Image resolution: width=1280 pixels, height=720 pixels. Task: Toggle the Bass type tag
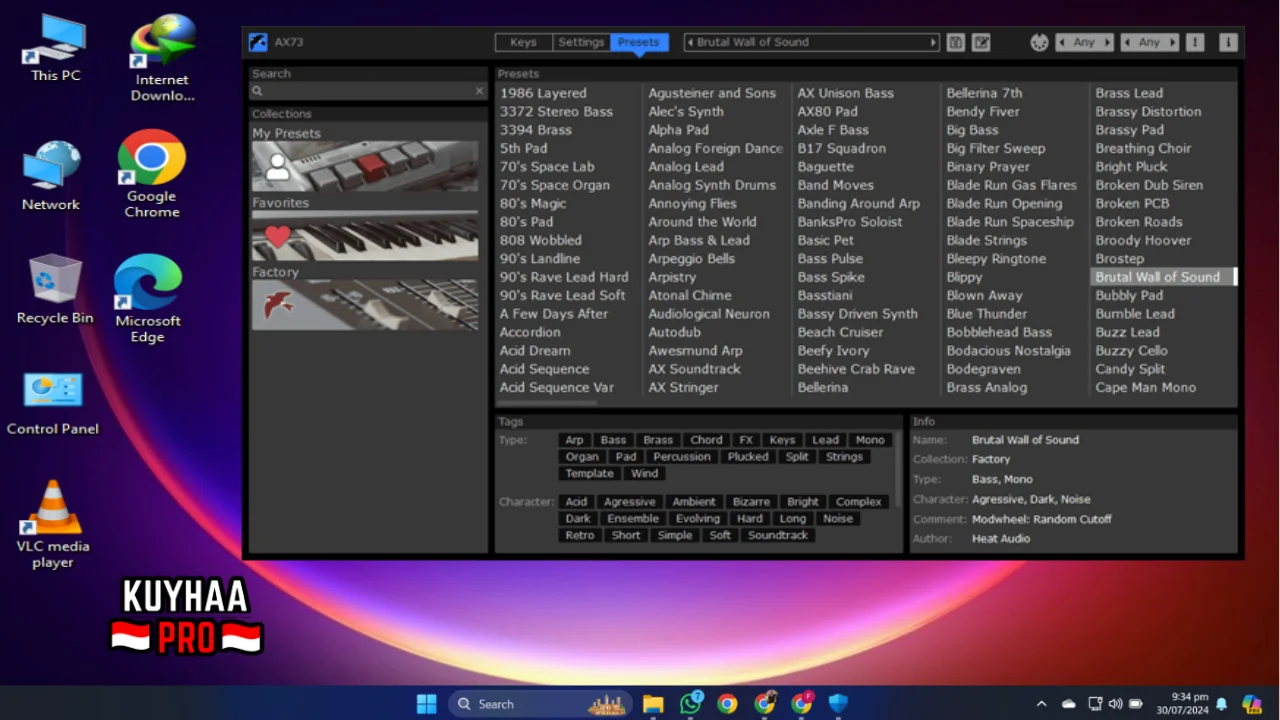[613, 440]
